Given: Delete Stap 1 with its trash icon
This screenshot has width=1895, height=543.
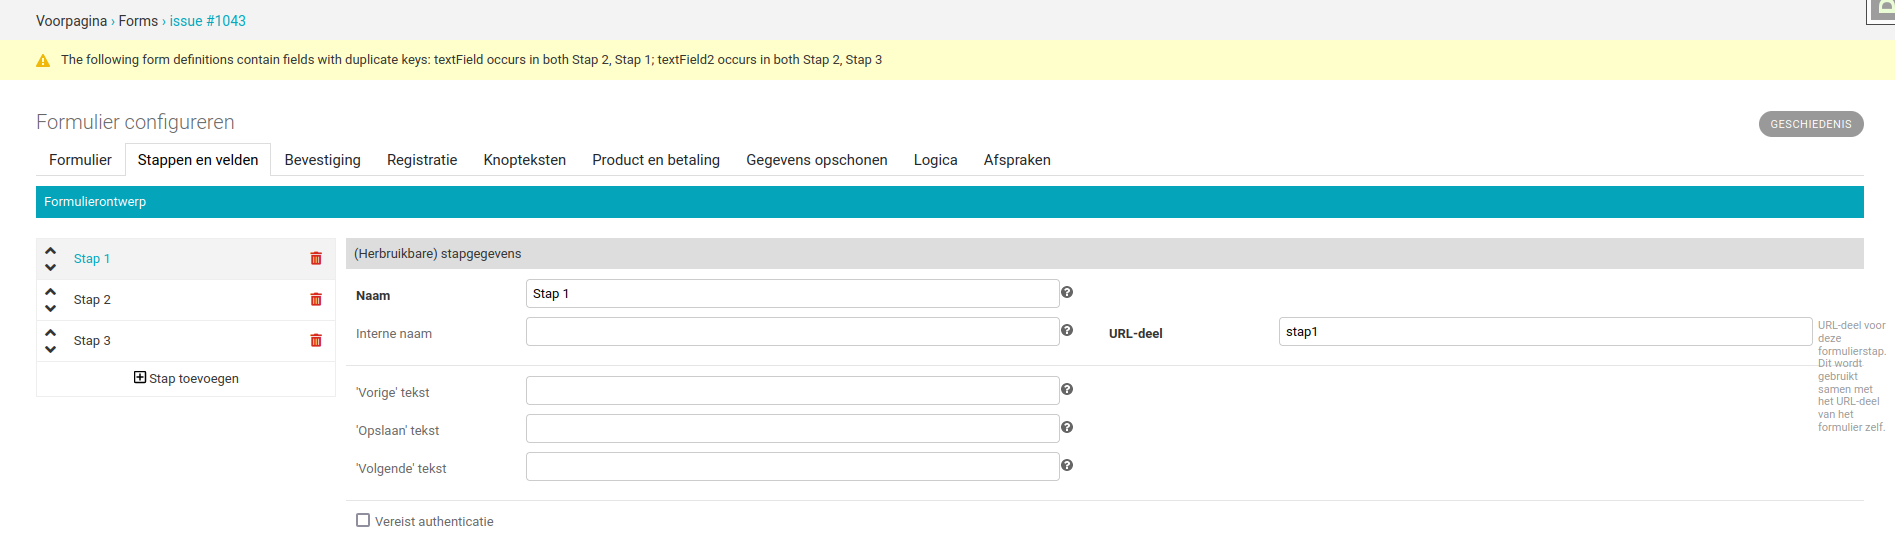Looking at the screenshot, I should tap(316, 259).
